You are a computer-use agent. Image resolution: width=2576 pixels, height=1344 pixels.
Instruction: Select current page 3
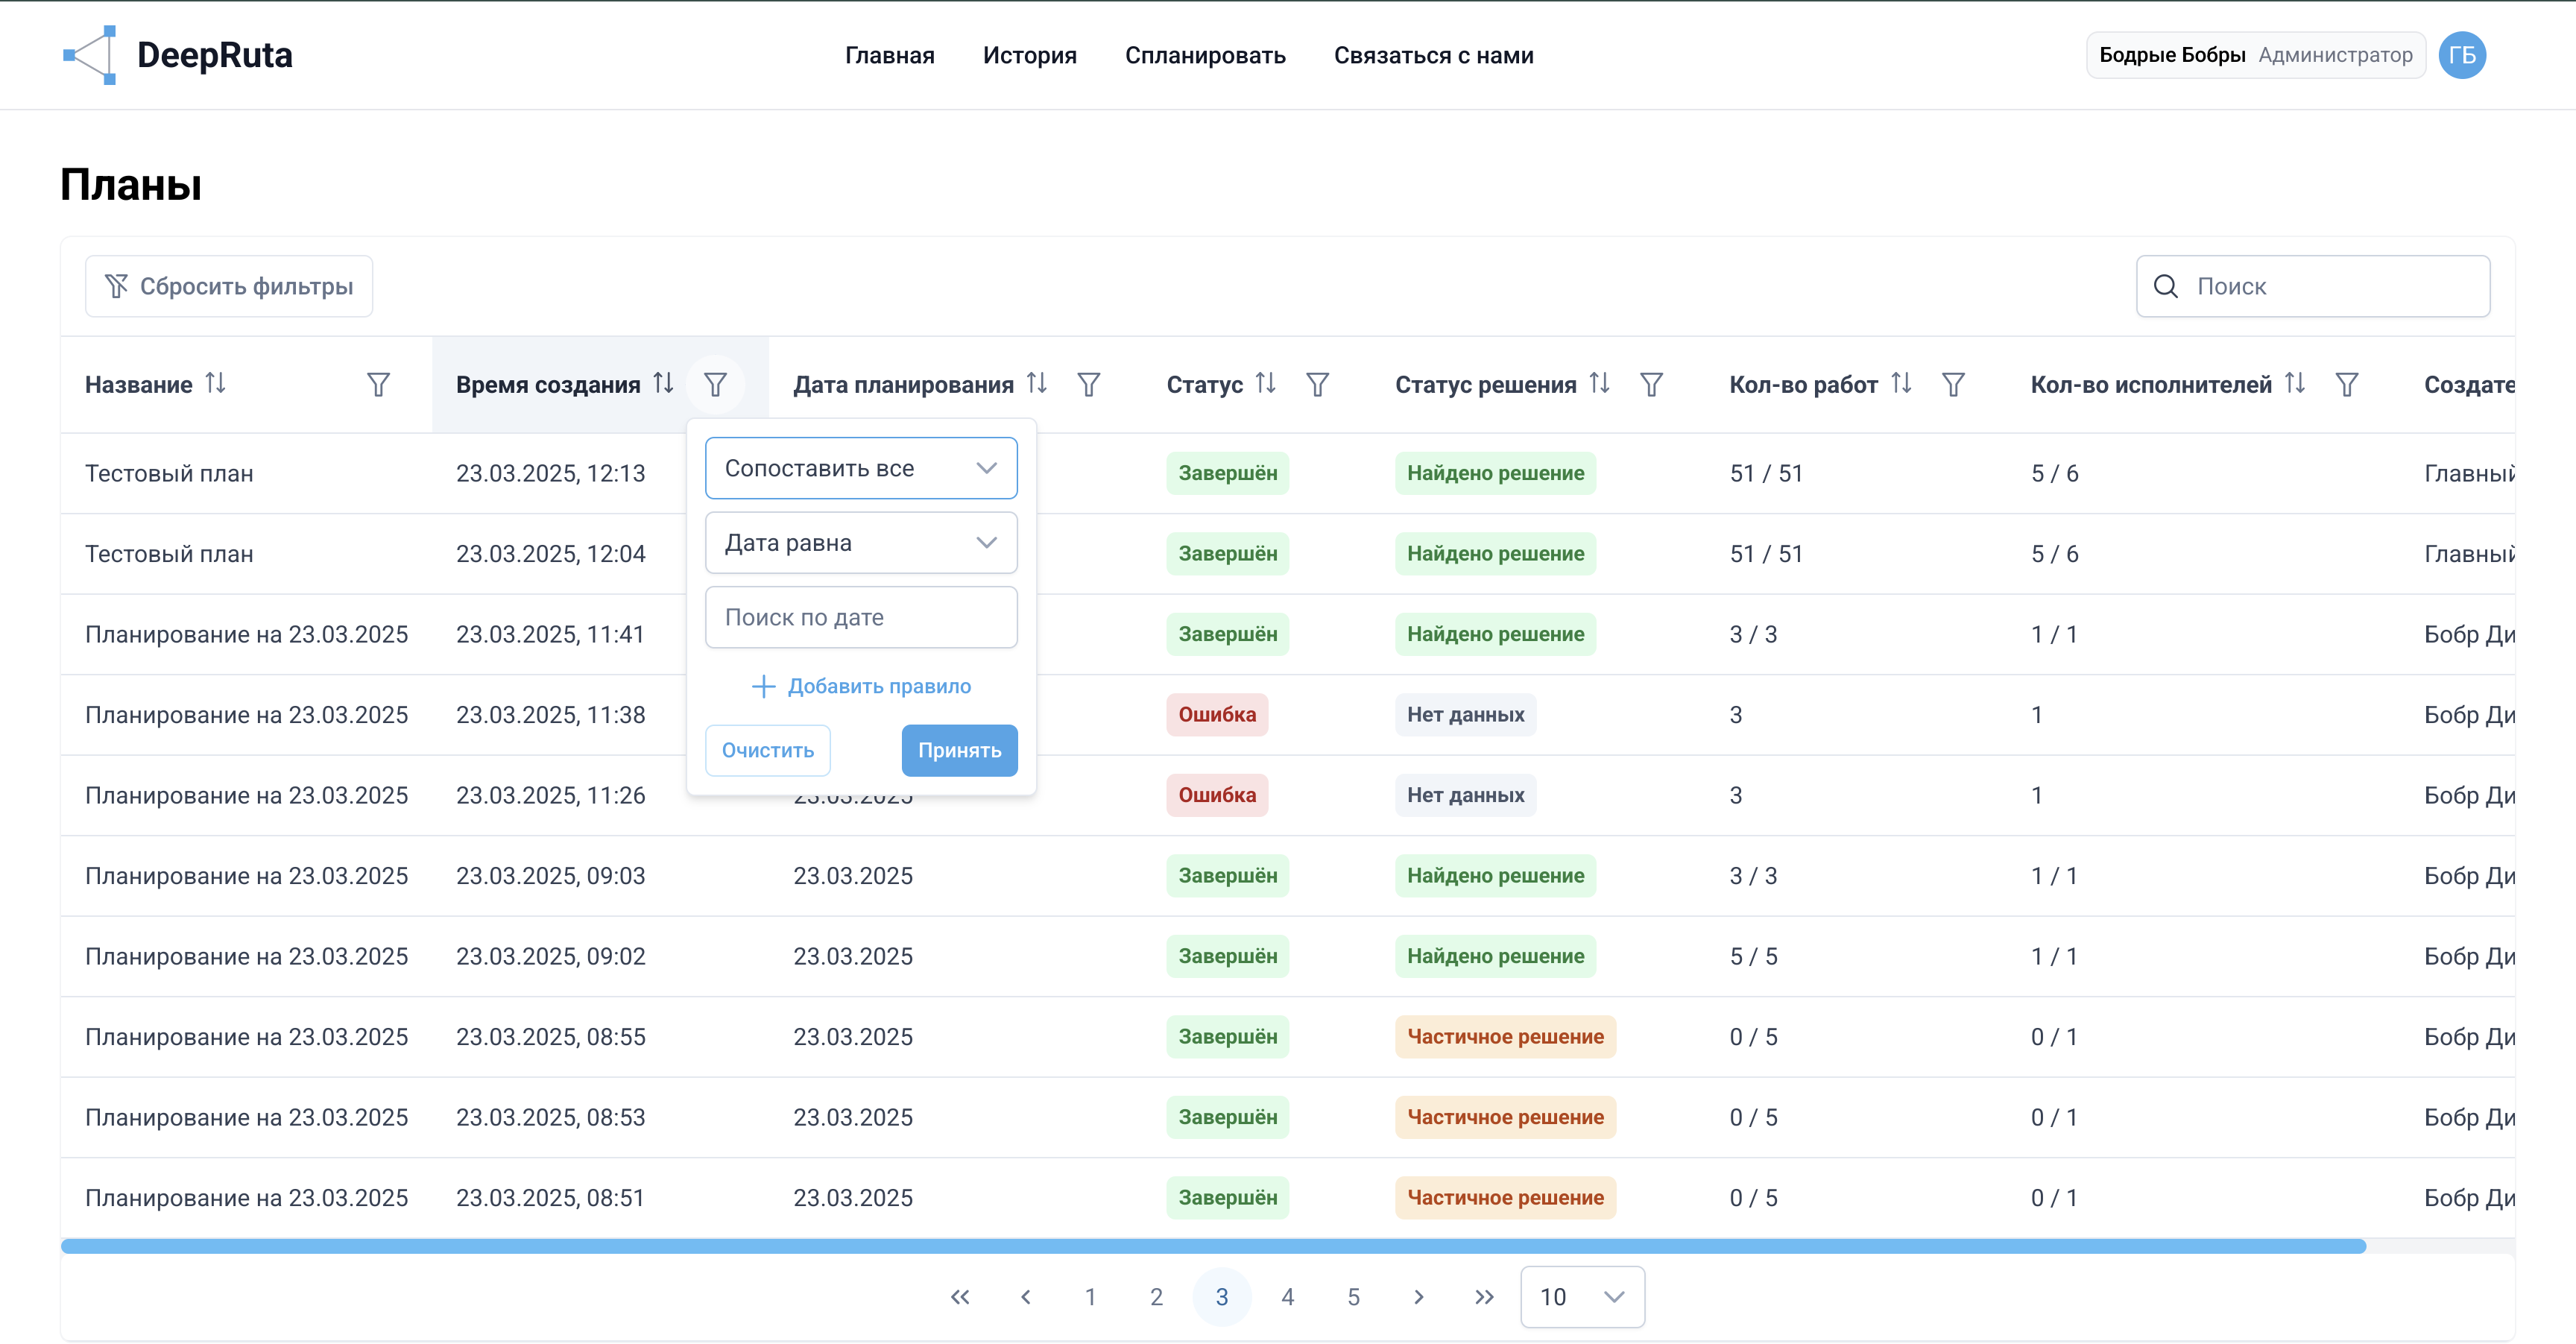point(1222,1297)
